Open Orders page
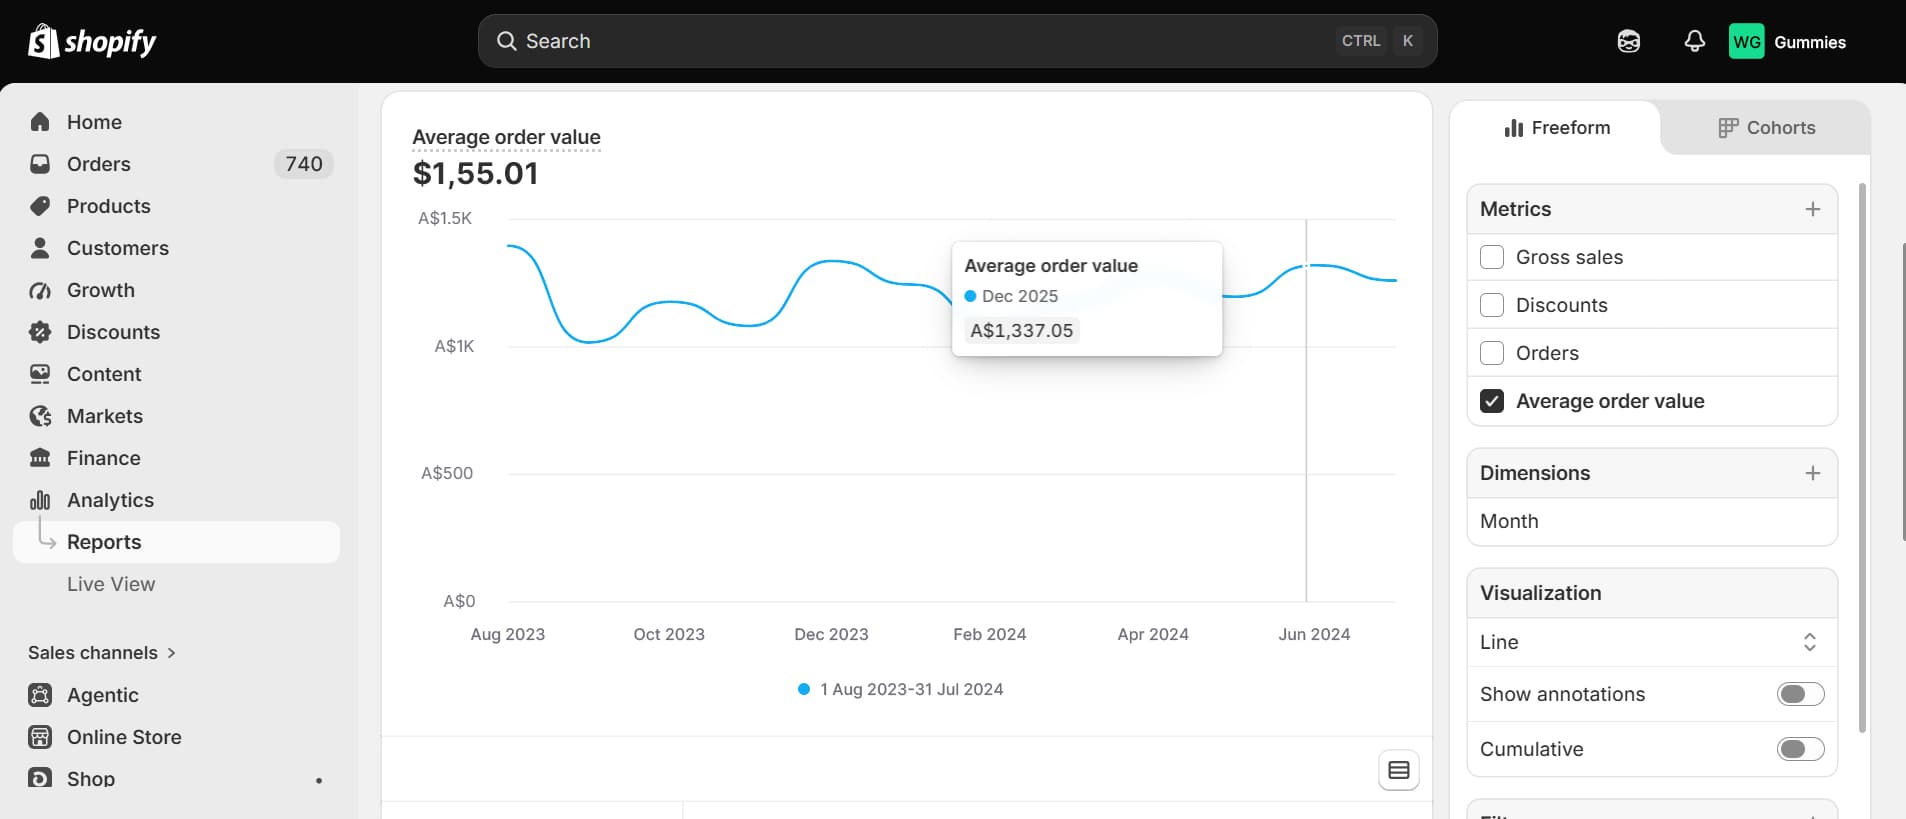This screenshot has width=1906, height=819. pos(99,164)
